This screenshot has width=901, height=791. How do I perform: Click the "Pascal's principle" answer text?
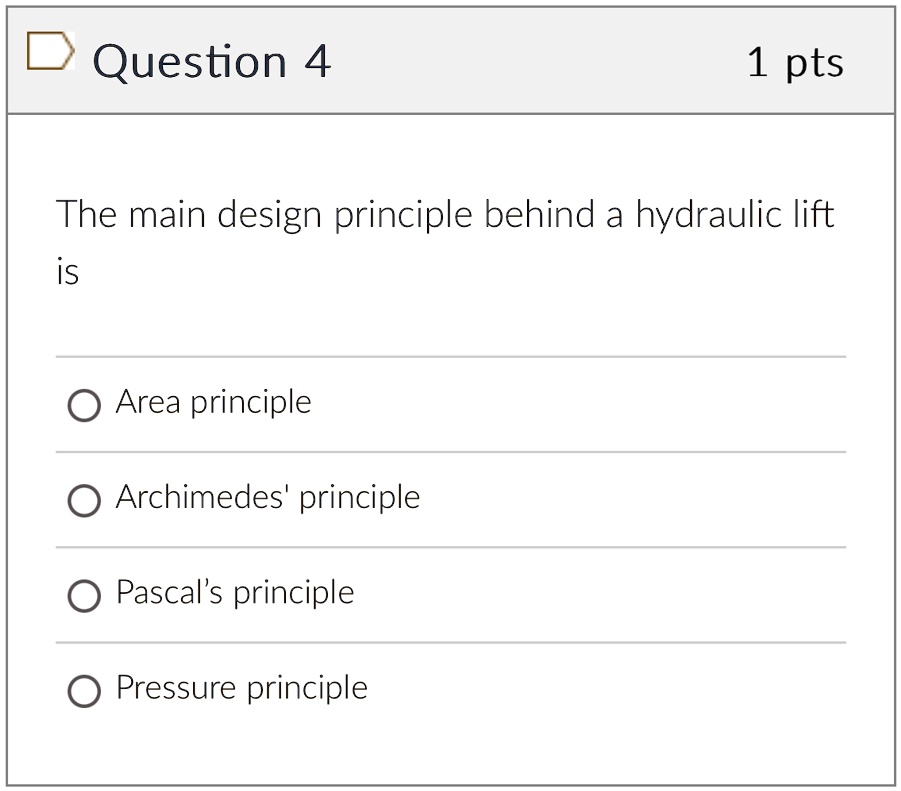pyautogui.click(x=235, y=593)
